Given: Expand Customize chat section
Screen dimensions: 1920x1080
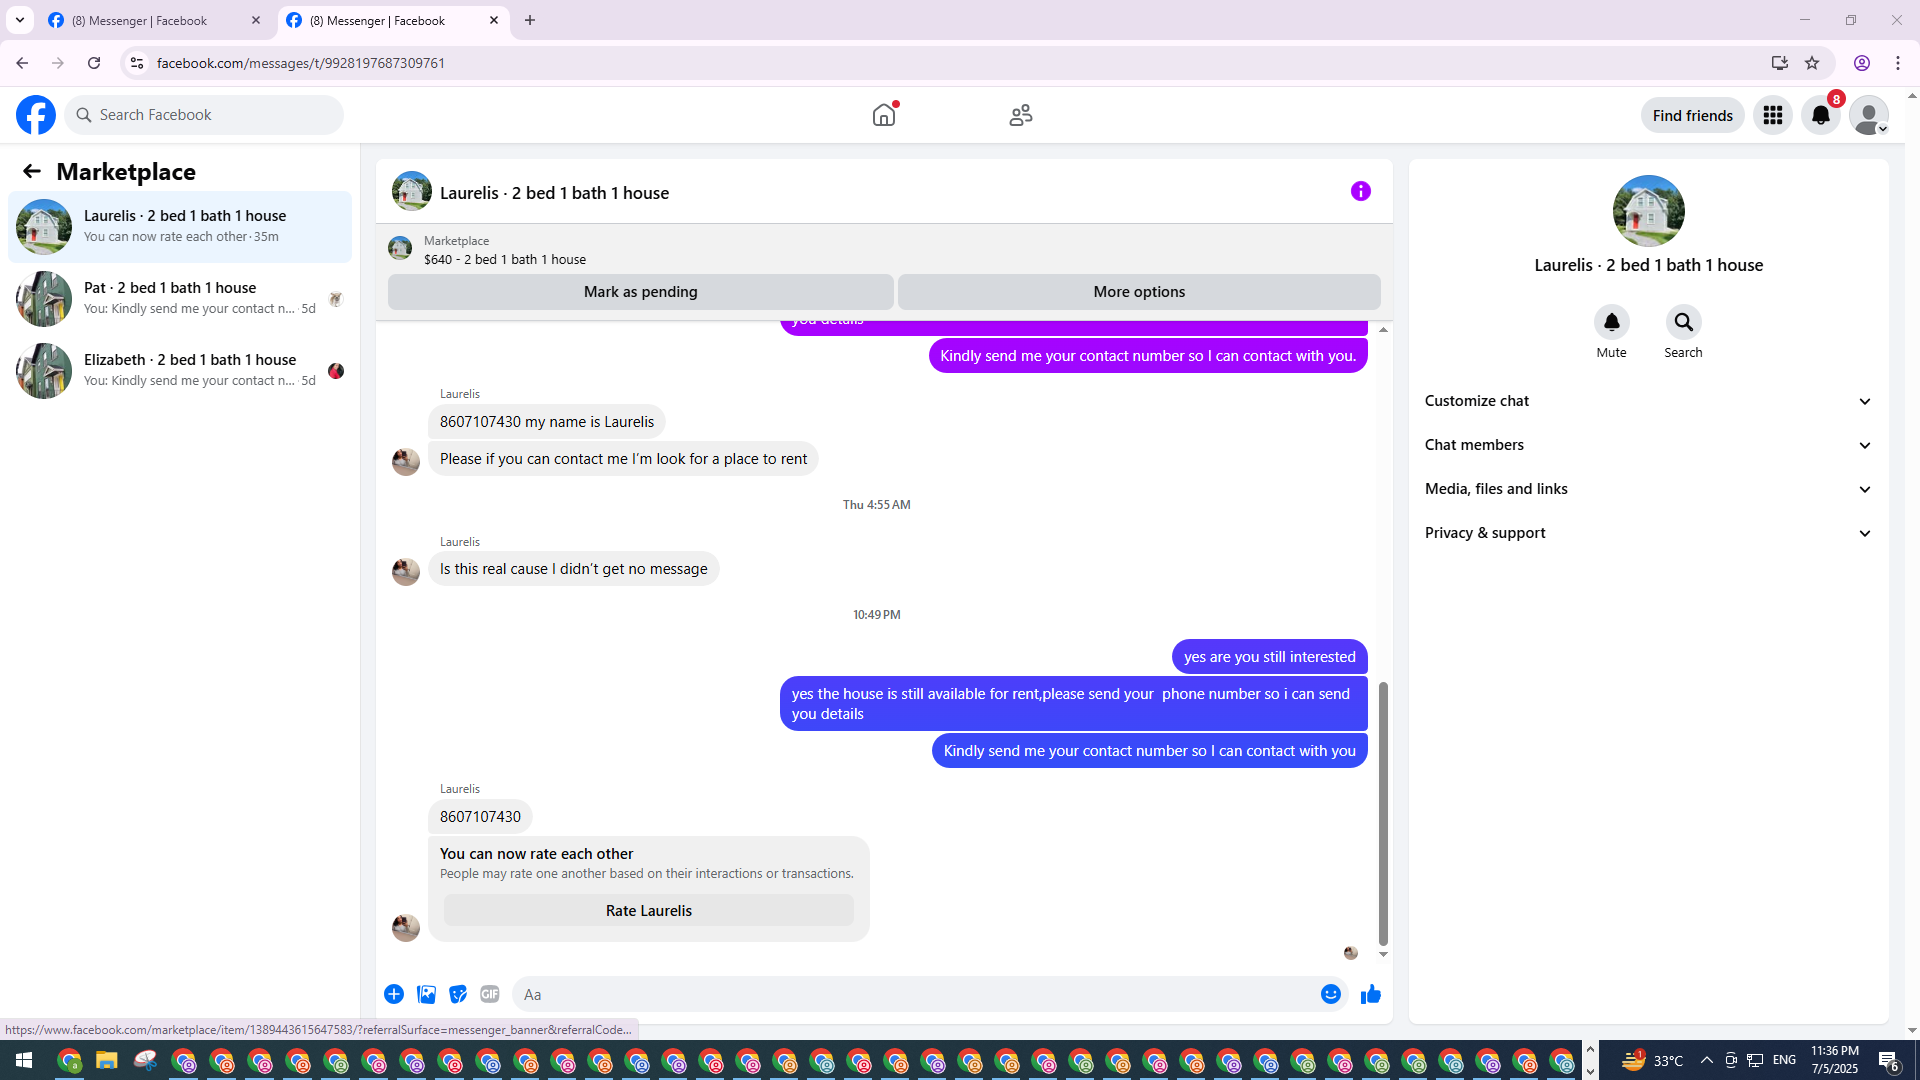Looking at the screenshot, I should pos(1648,401).
